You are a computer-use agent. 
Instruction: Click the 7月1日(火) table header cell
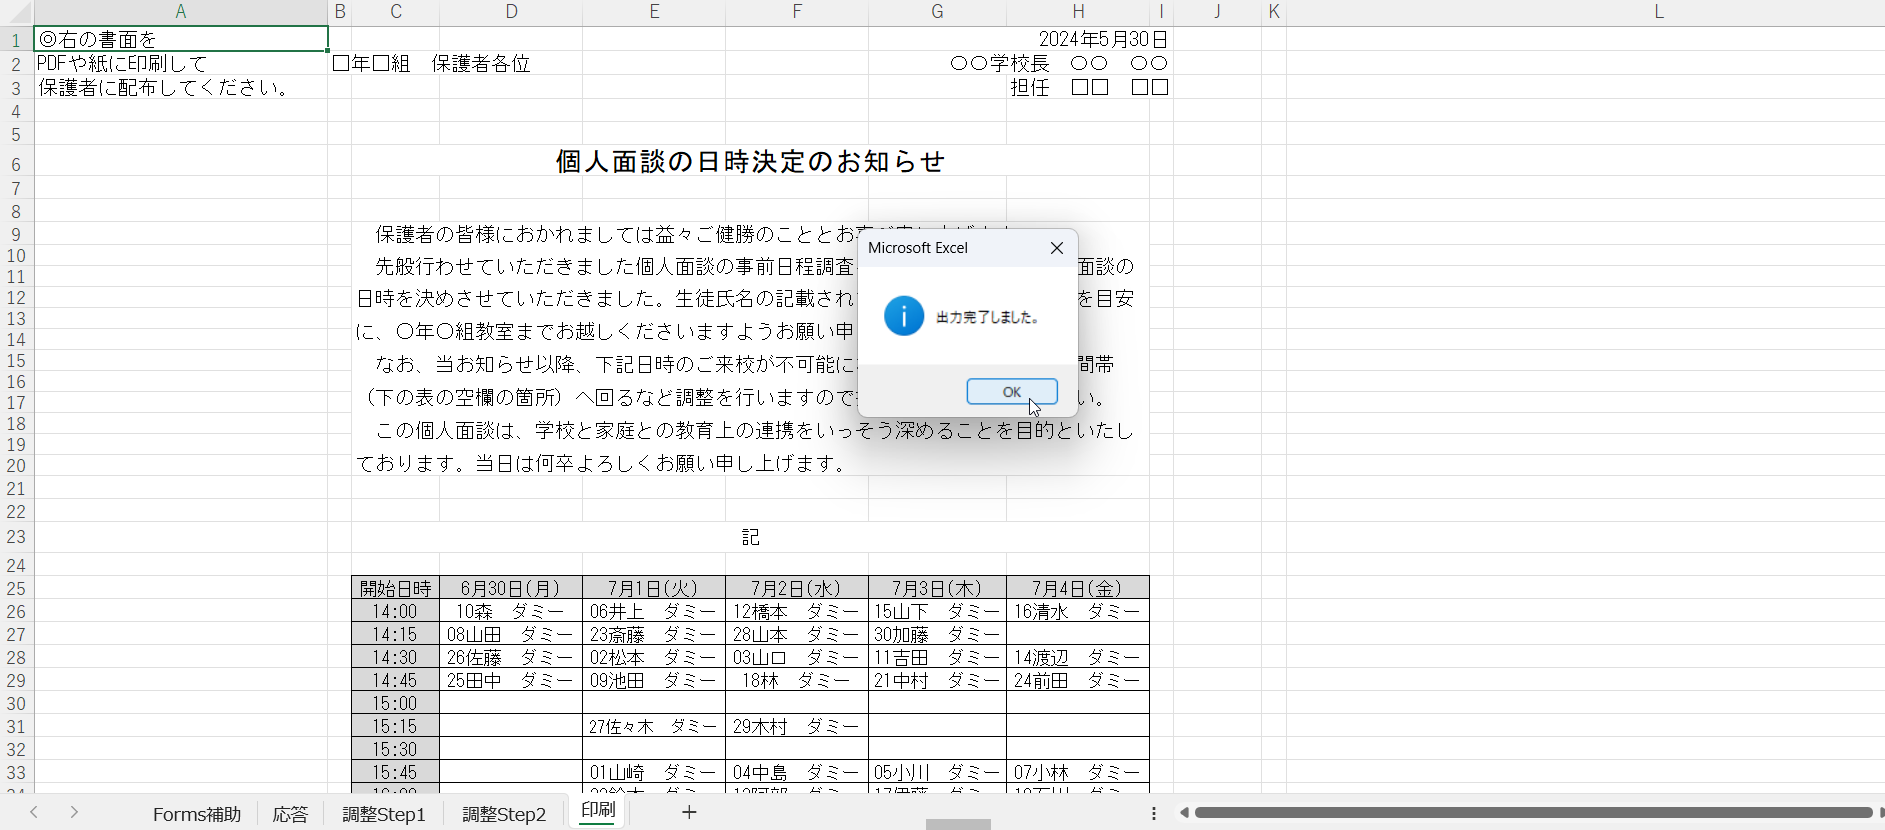(654, 588)
